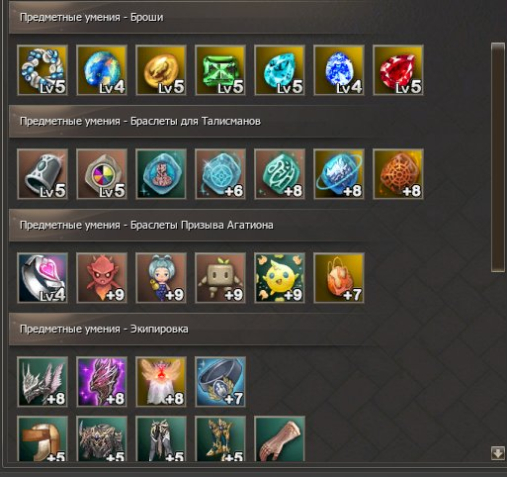Click the orange backpack agathion +7
The width and height of the screenshot is (507, 477).
click(x=339, y=278)
